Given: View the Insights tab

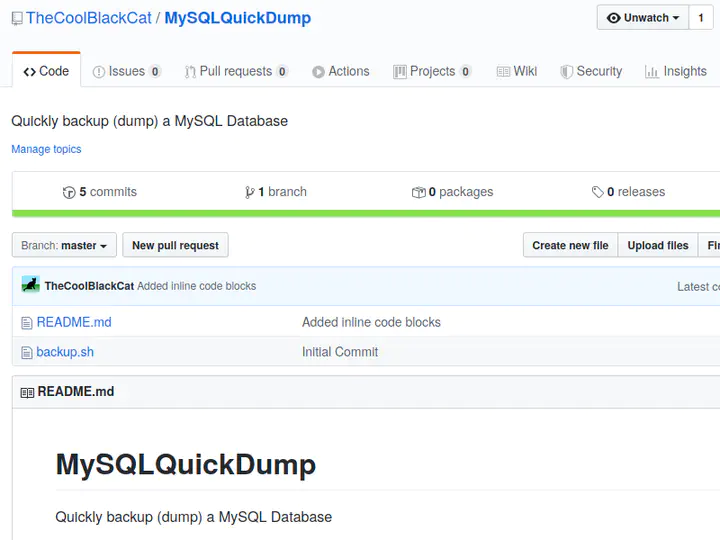Looking at the screenshot, I should 675,71.
